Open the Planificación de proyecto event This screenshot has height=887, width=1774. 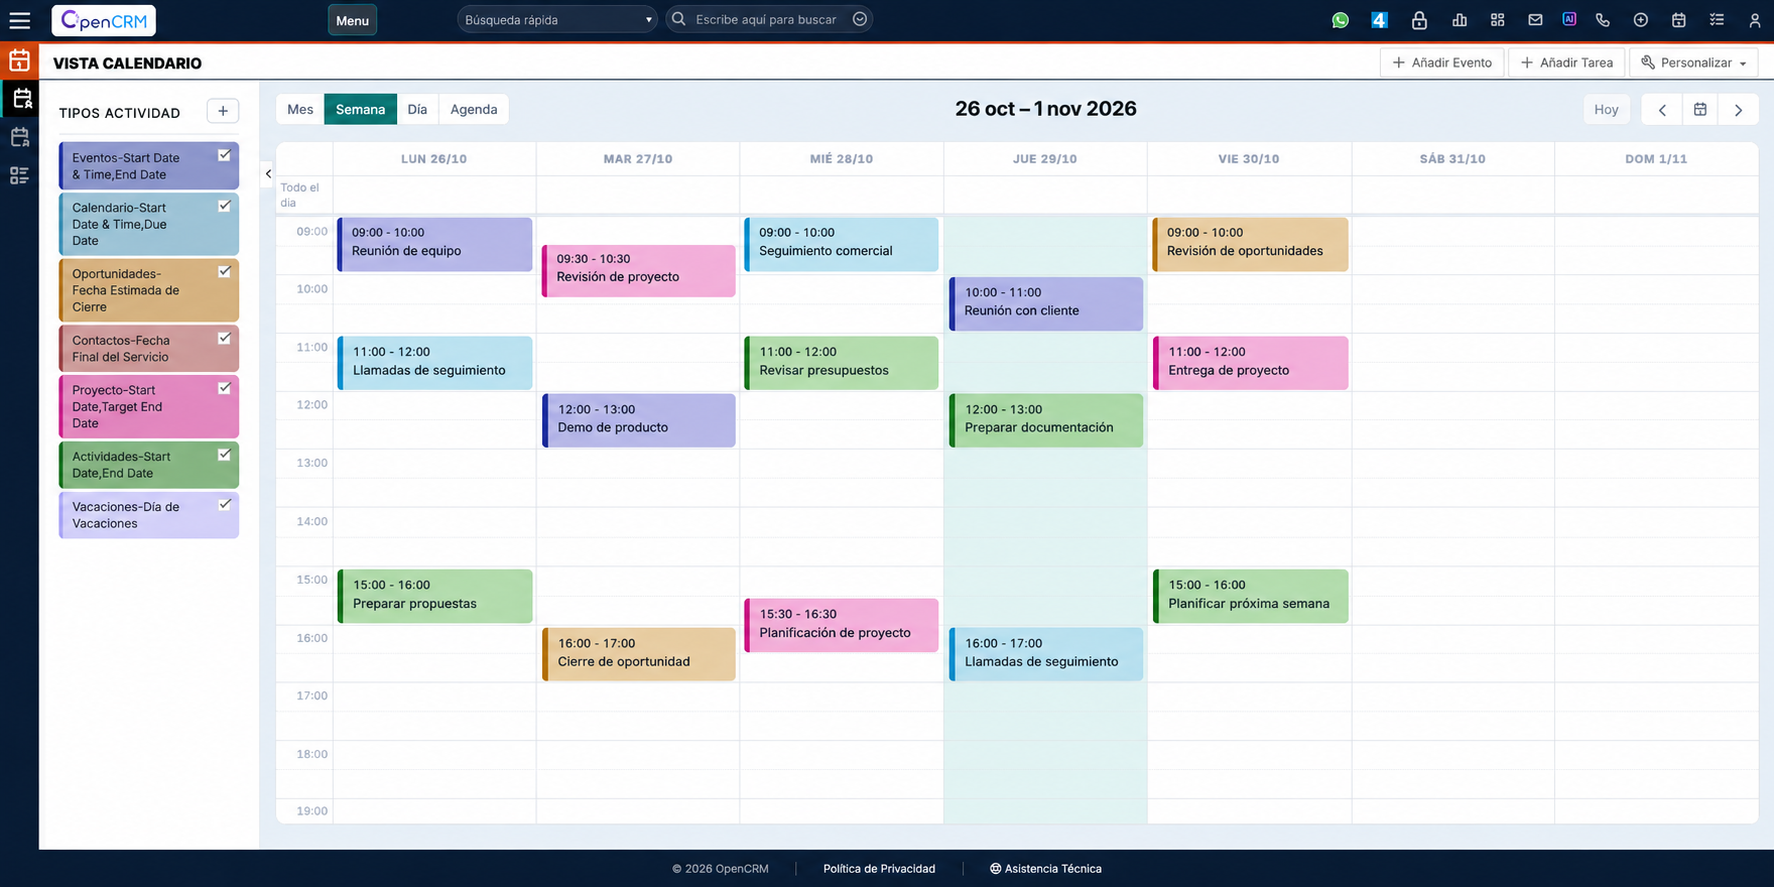click(x=842, y=625)
